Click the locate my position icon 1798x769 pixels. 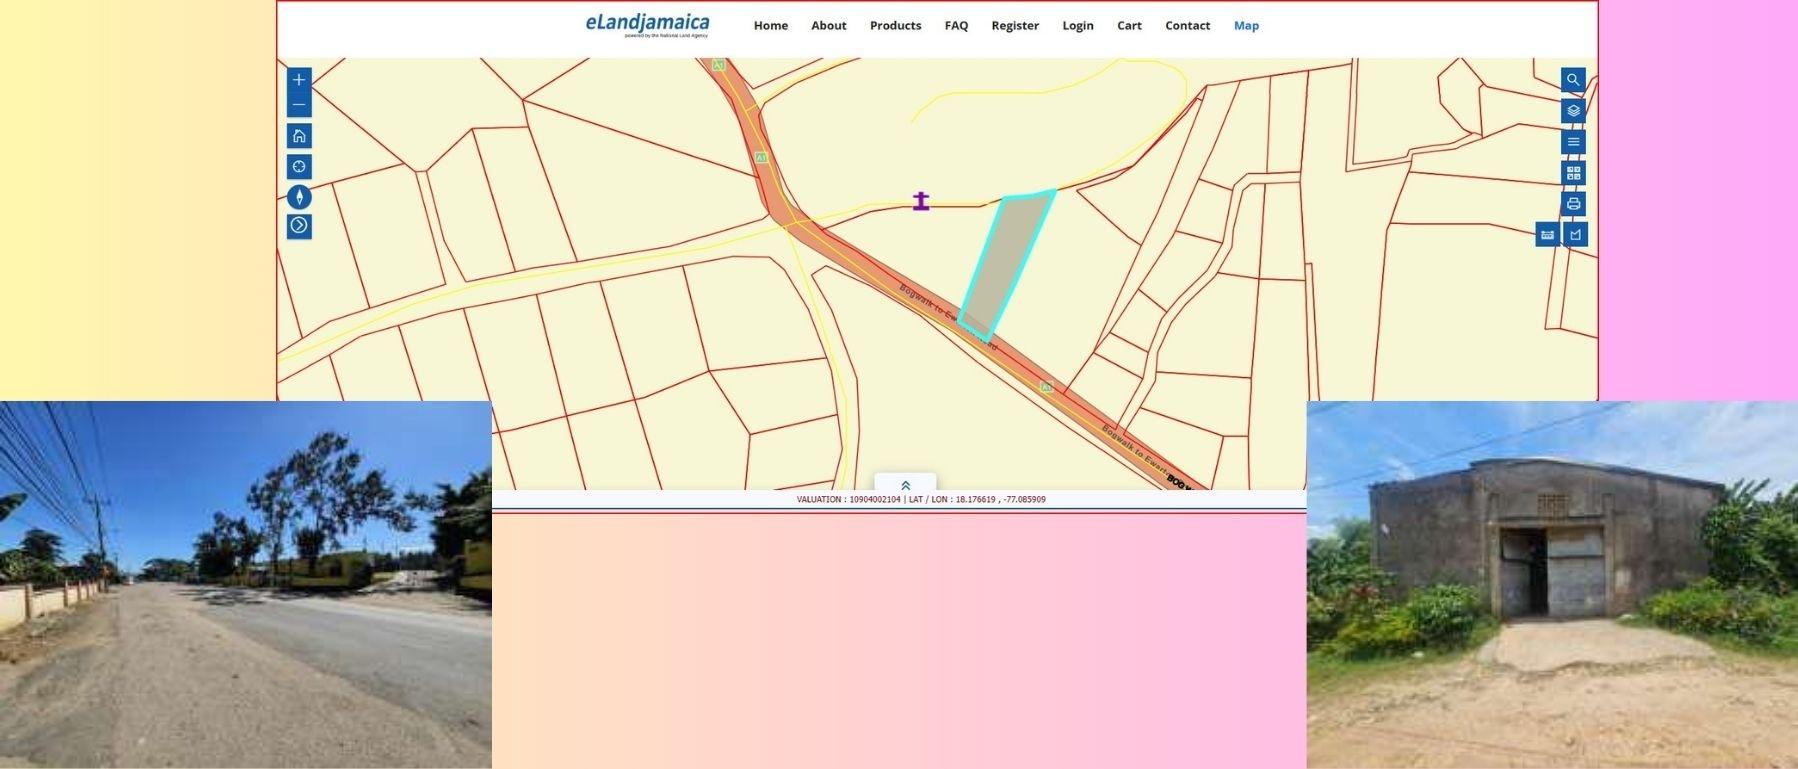(299, 167)
